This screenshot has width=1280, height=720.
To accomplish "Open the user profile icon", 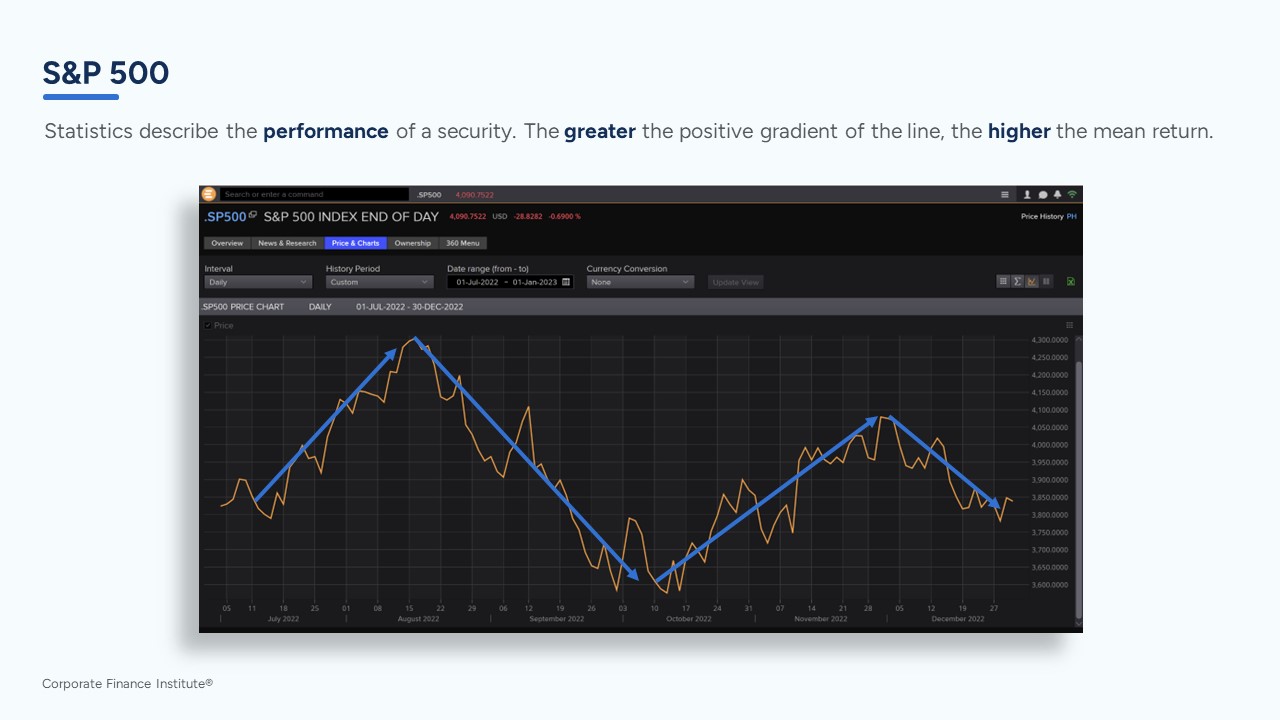I will pyautogui.click(x=1027, y=195).
